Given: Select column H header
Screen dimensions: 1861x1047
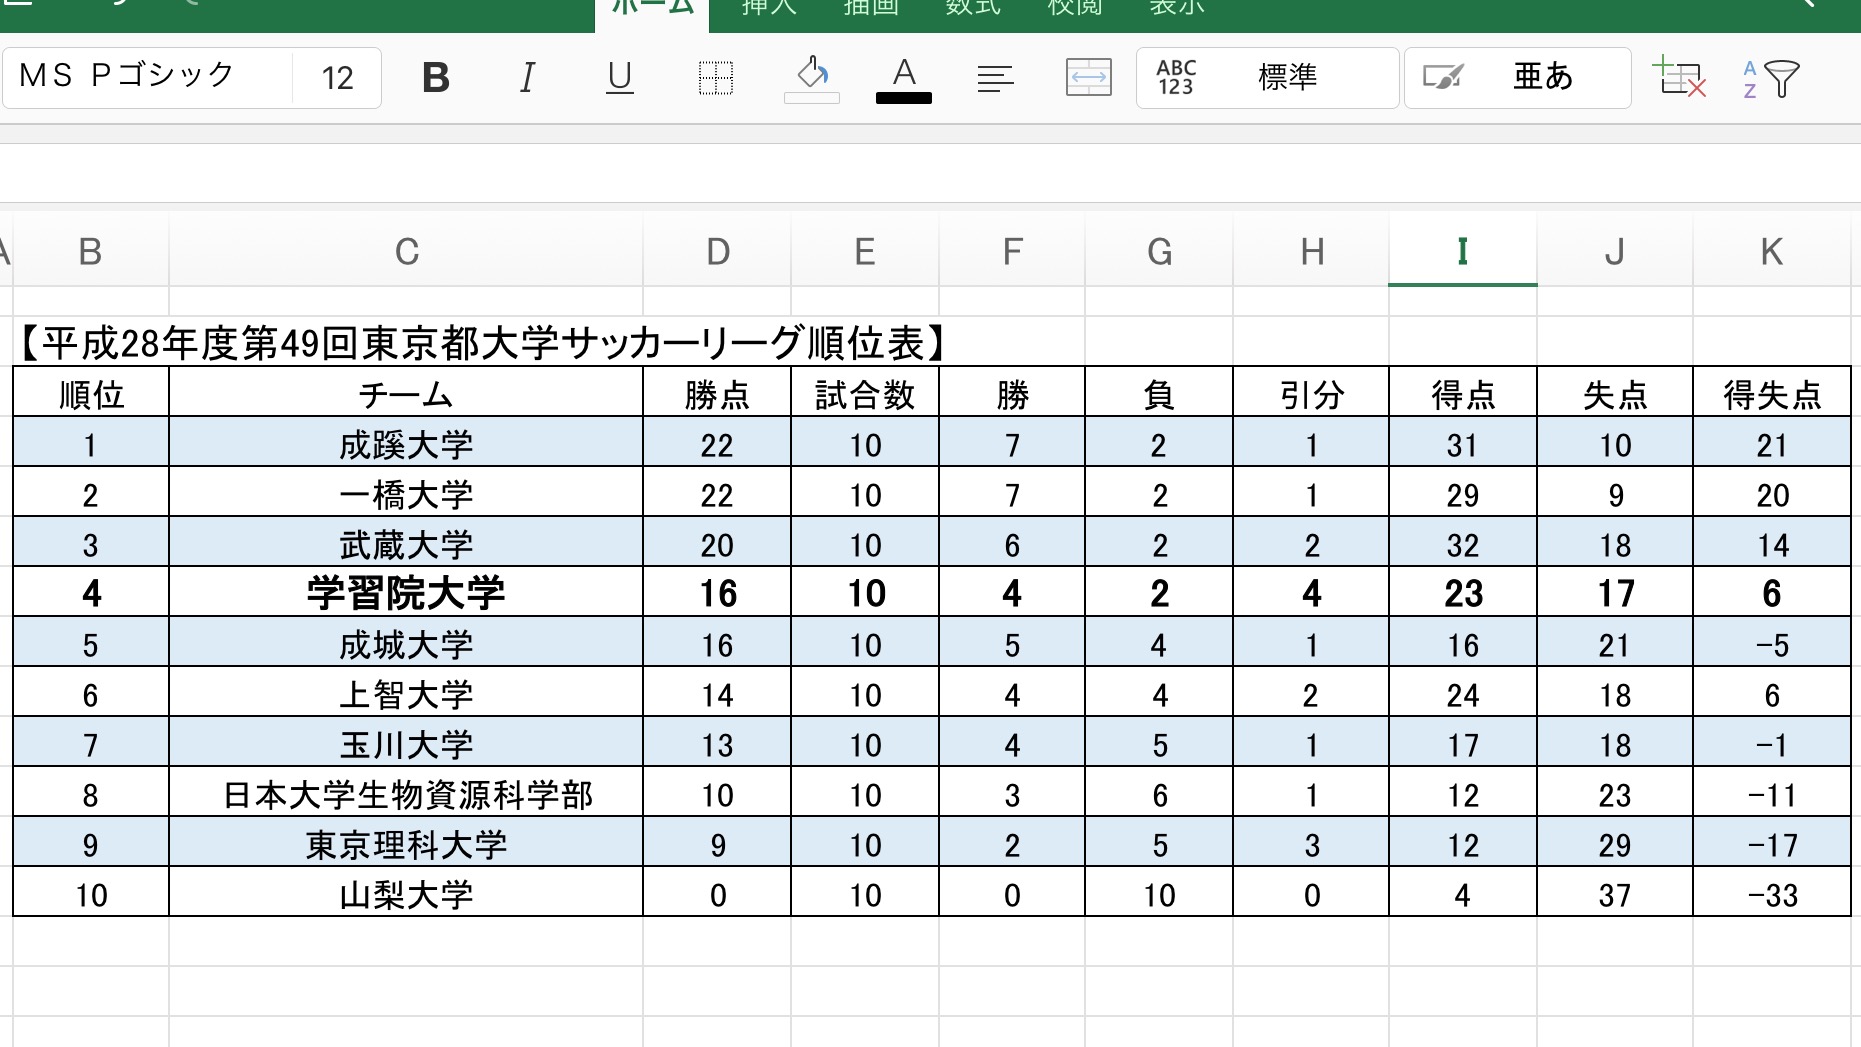Looking at the screenshot, I should click(1311, 251).
